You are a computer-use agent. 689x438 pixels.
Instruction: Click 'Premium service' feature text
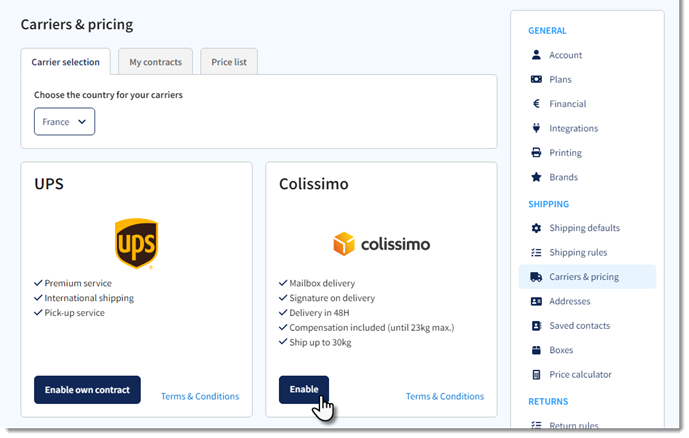(78, 283)
